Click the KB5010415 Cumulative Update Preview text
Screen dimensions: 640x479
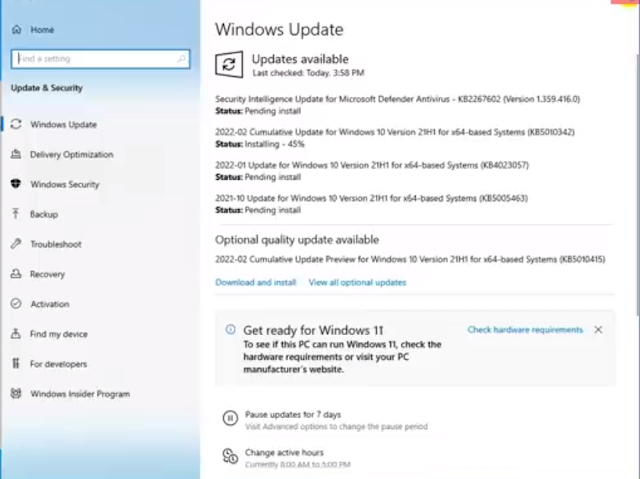pos(410,259)
